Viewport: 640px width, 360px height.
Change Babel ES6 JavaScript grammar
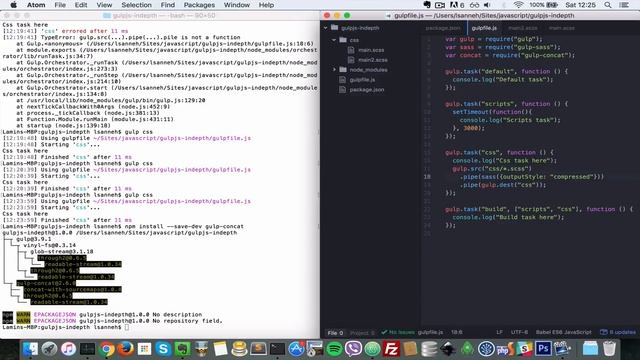(x=563, y=332)
